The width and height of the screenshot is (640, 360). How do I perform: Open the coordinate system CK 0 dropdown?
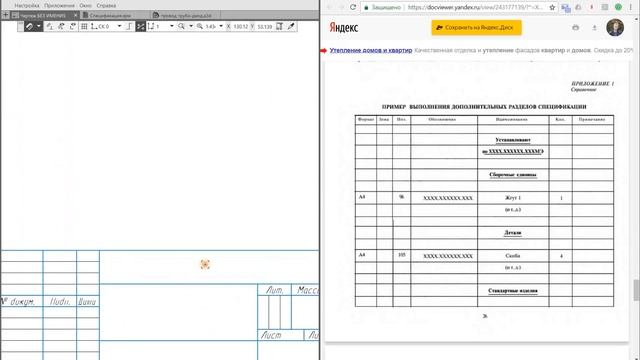tap(120, 26)
